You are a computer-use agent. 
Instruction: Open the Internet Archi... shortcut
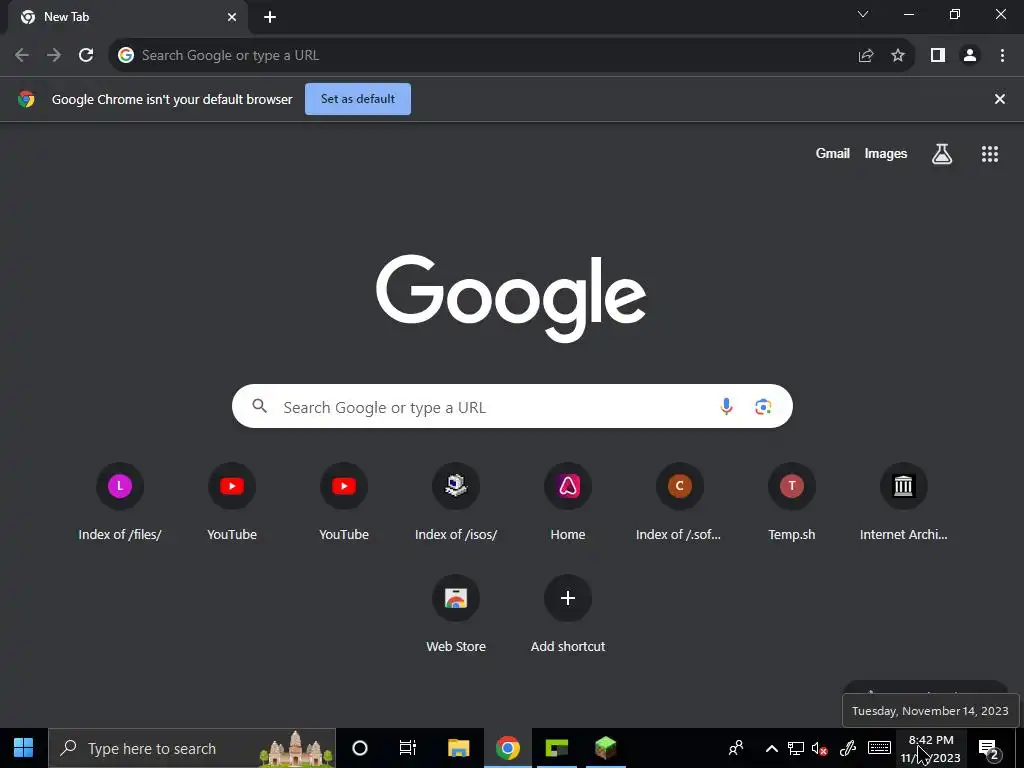[x=904, y=502]
